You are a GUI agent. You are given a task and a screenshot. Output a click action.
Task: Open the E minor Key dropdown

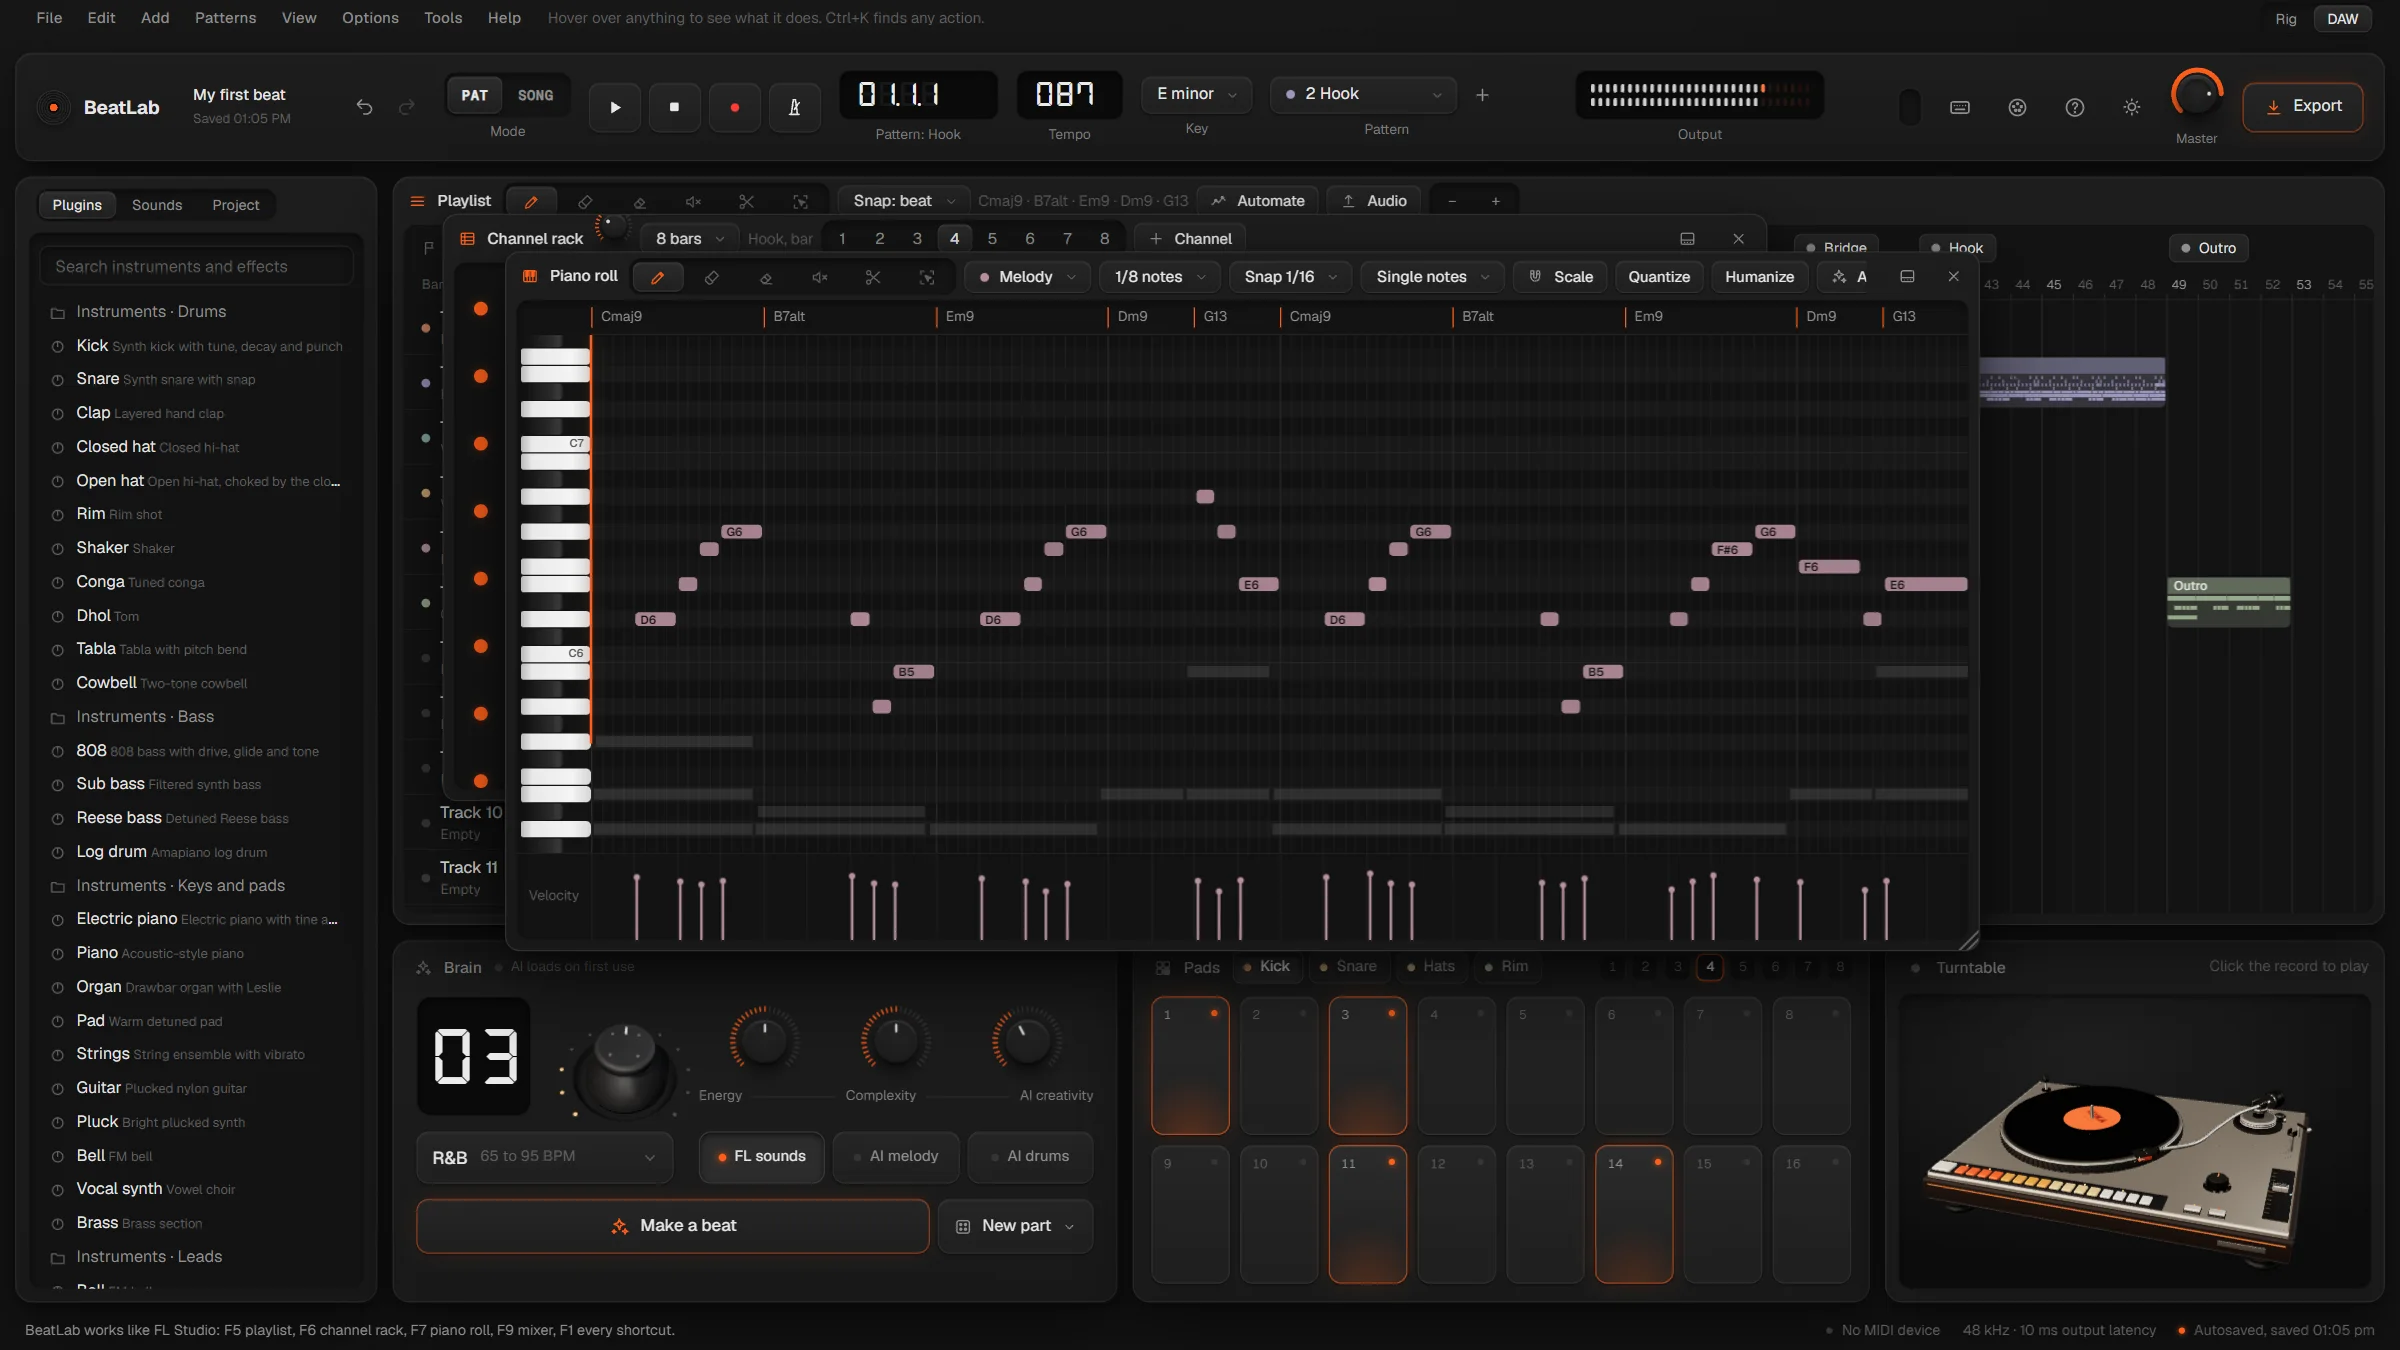(x=1196, y=94)
